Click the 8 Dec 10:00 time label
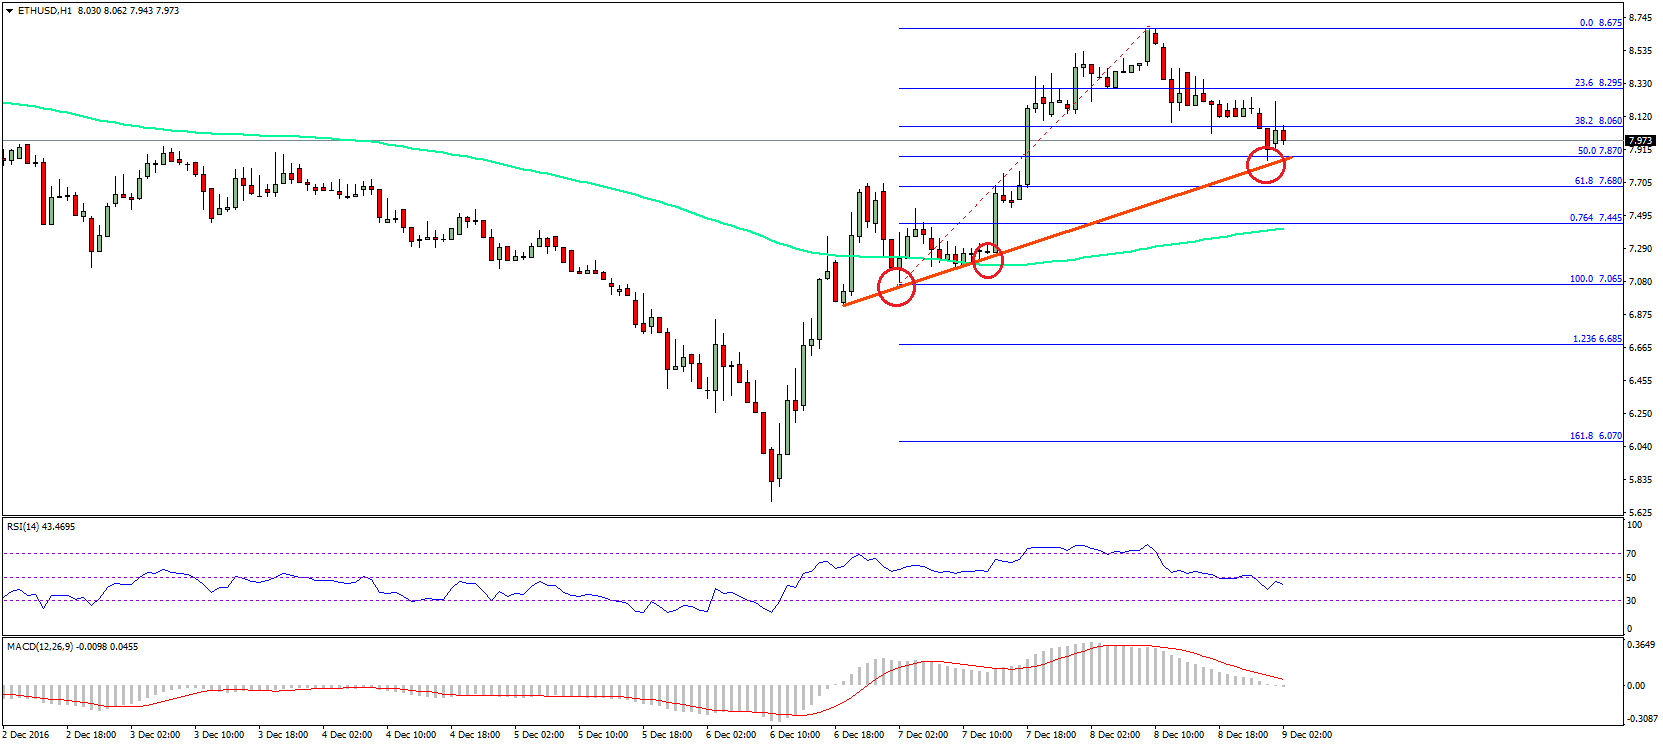1663x746 pixels. [1179, 735]
